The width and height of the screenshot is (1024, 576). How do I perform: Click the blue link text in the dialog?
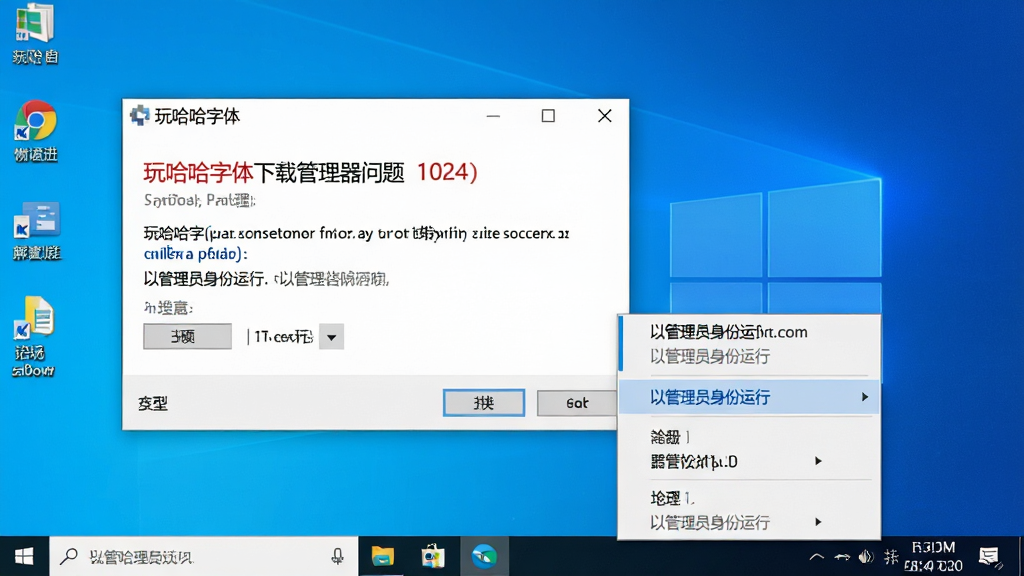coord(195,253)
